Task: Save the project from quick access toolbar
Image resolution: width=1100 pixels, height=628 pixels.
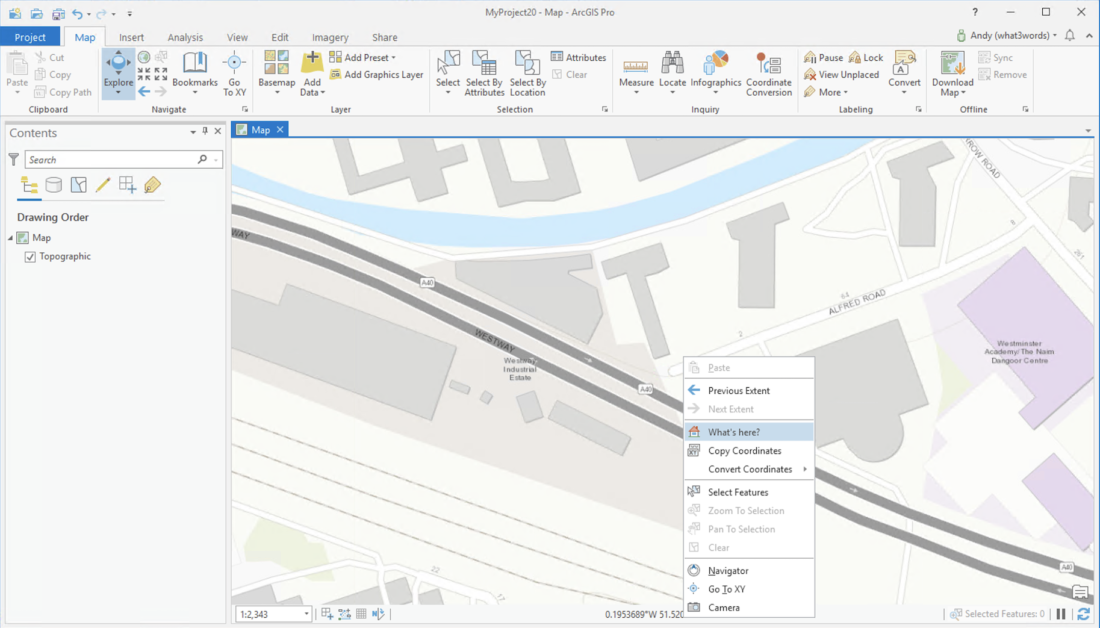Action: coord(58,13)
